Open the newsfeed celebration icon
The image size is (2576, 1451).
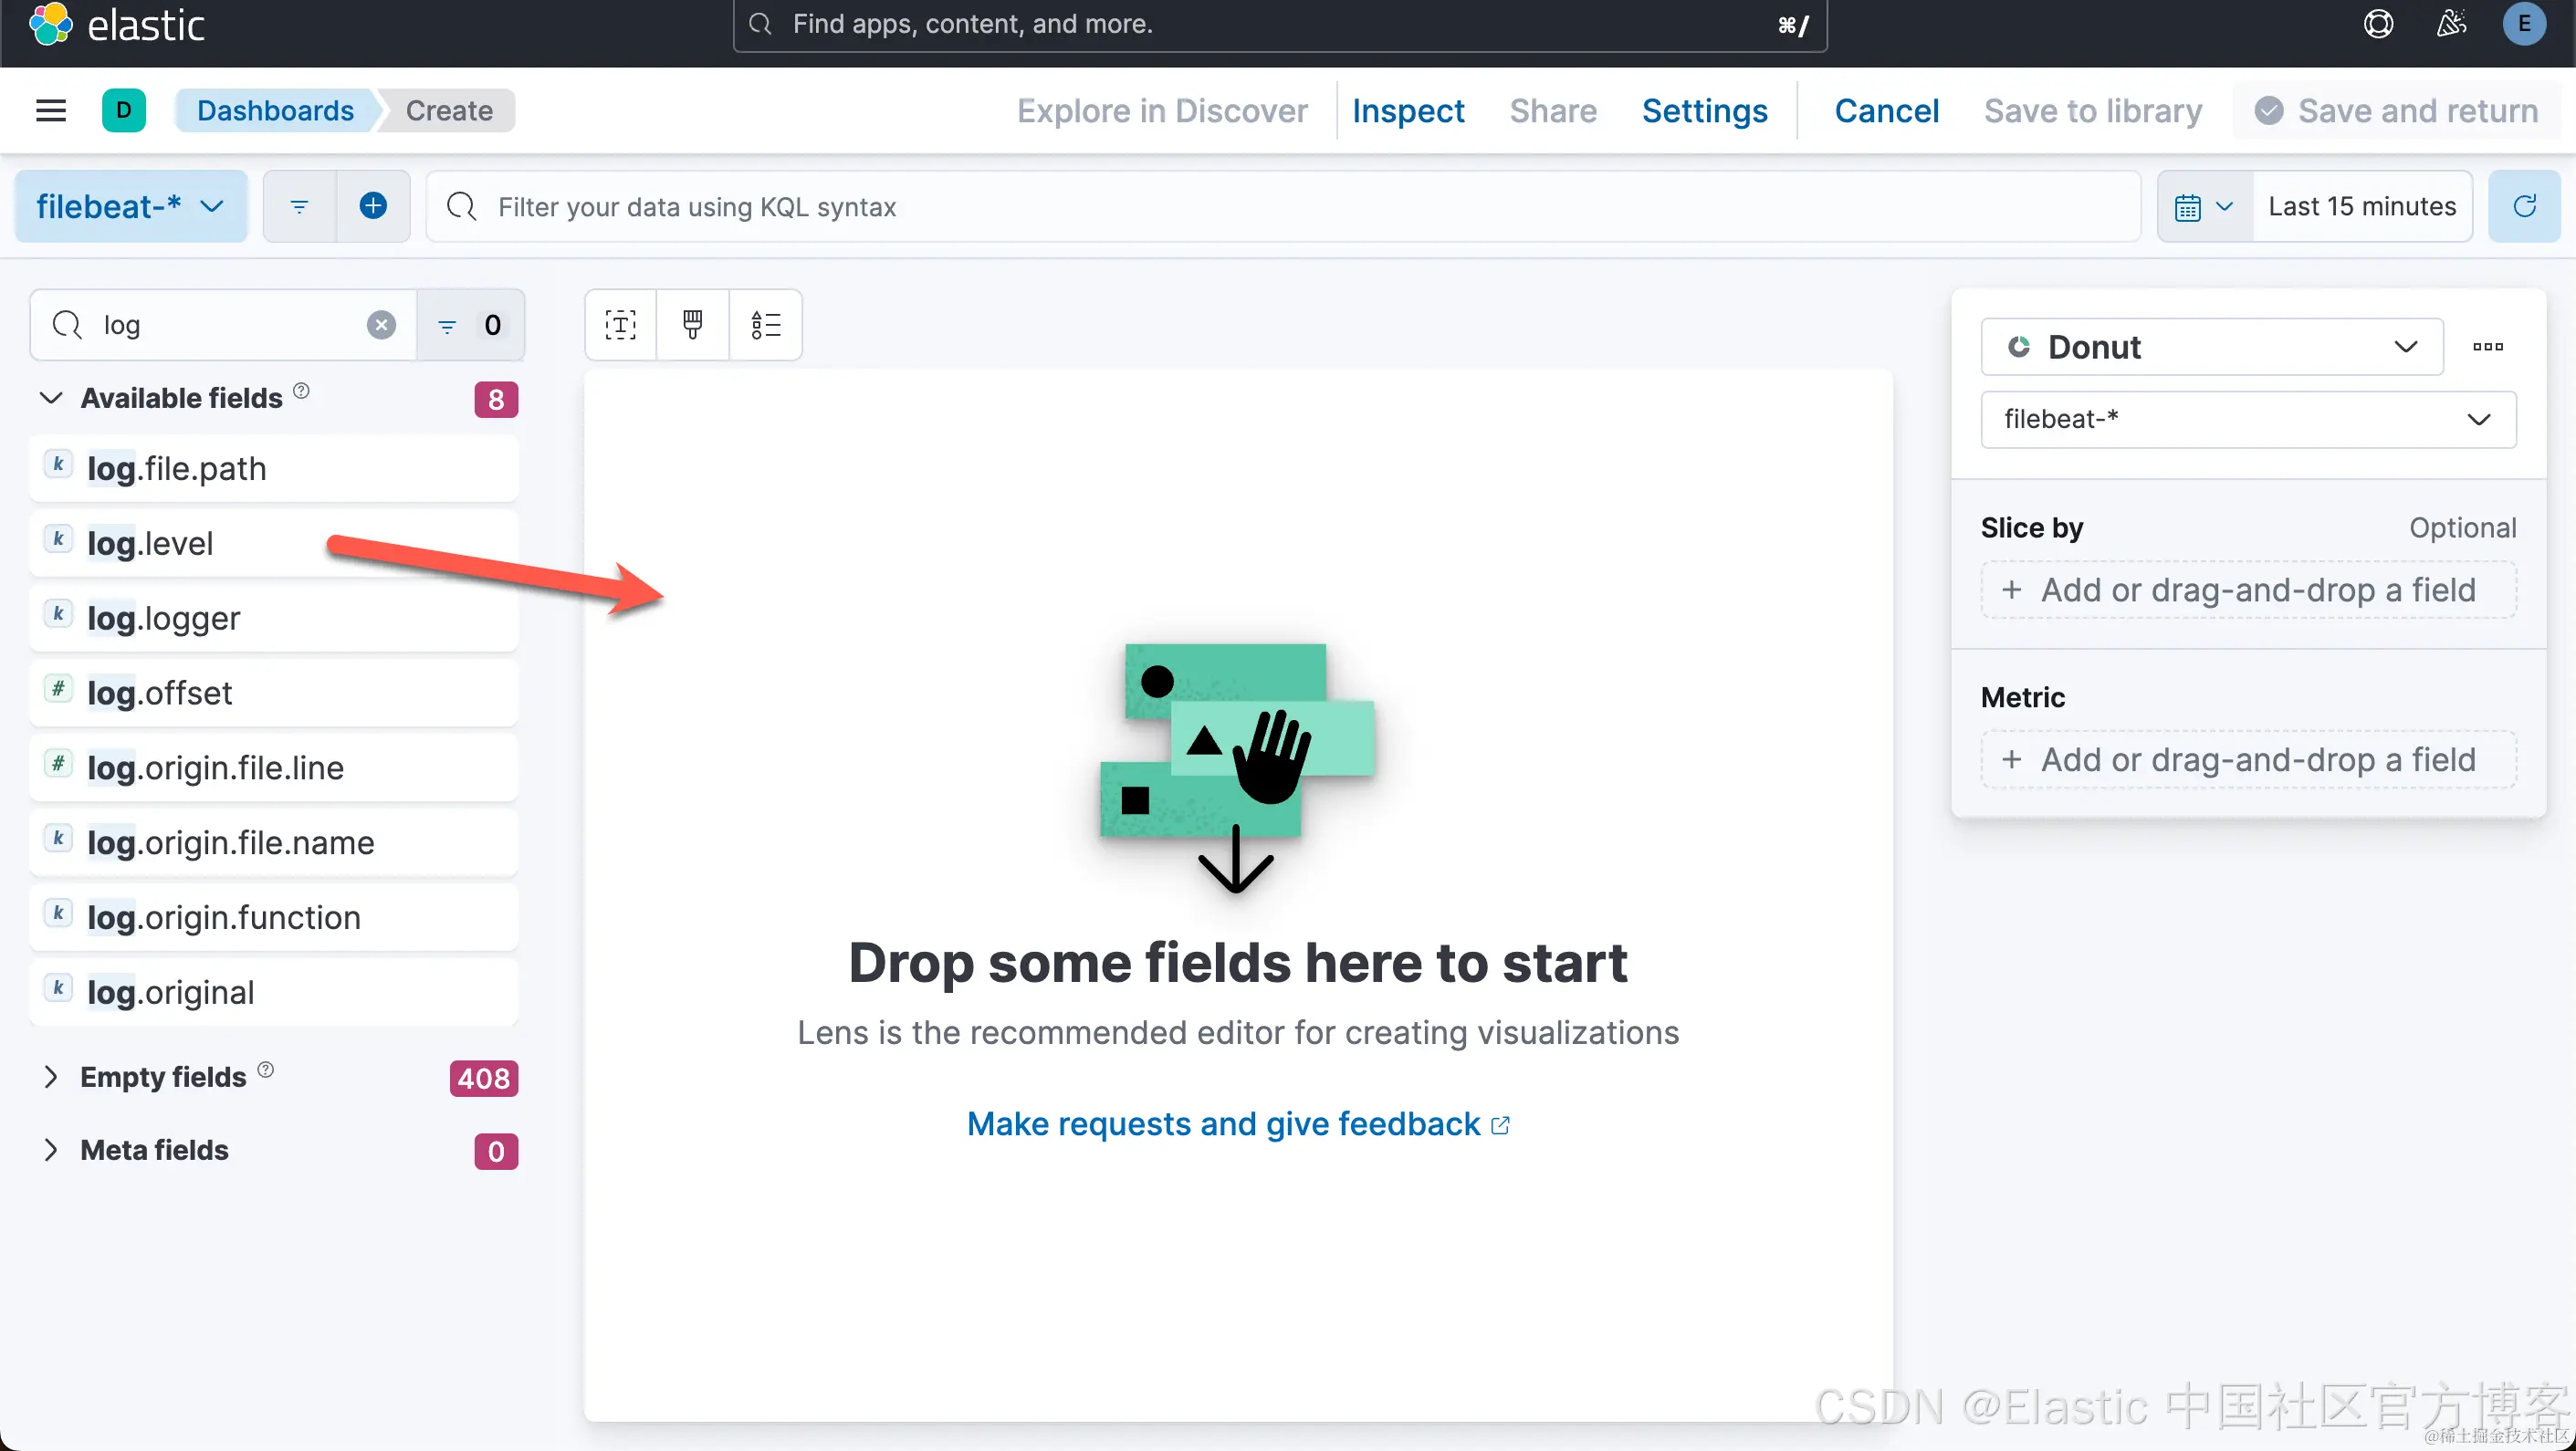[x=2450, y=24]
